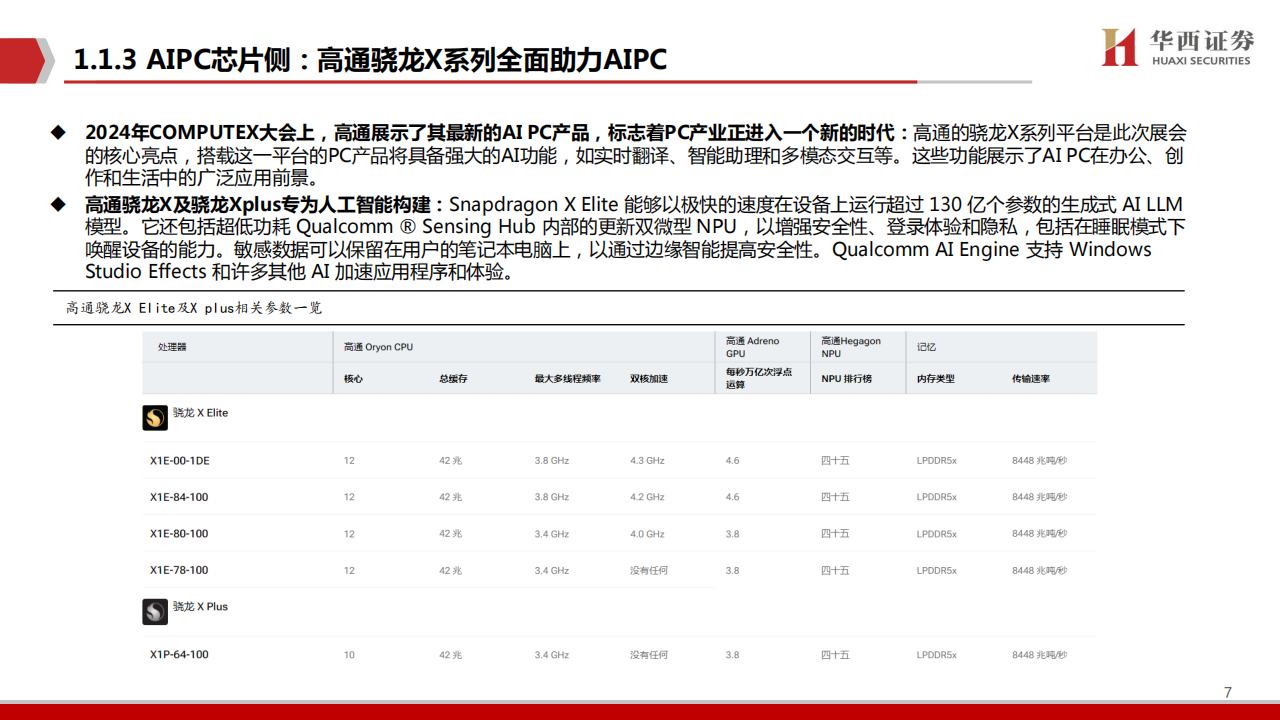
Task: Click the 高通Hegagon NPU header
Action: click(x=851, y=347)
